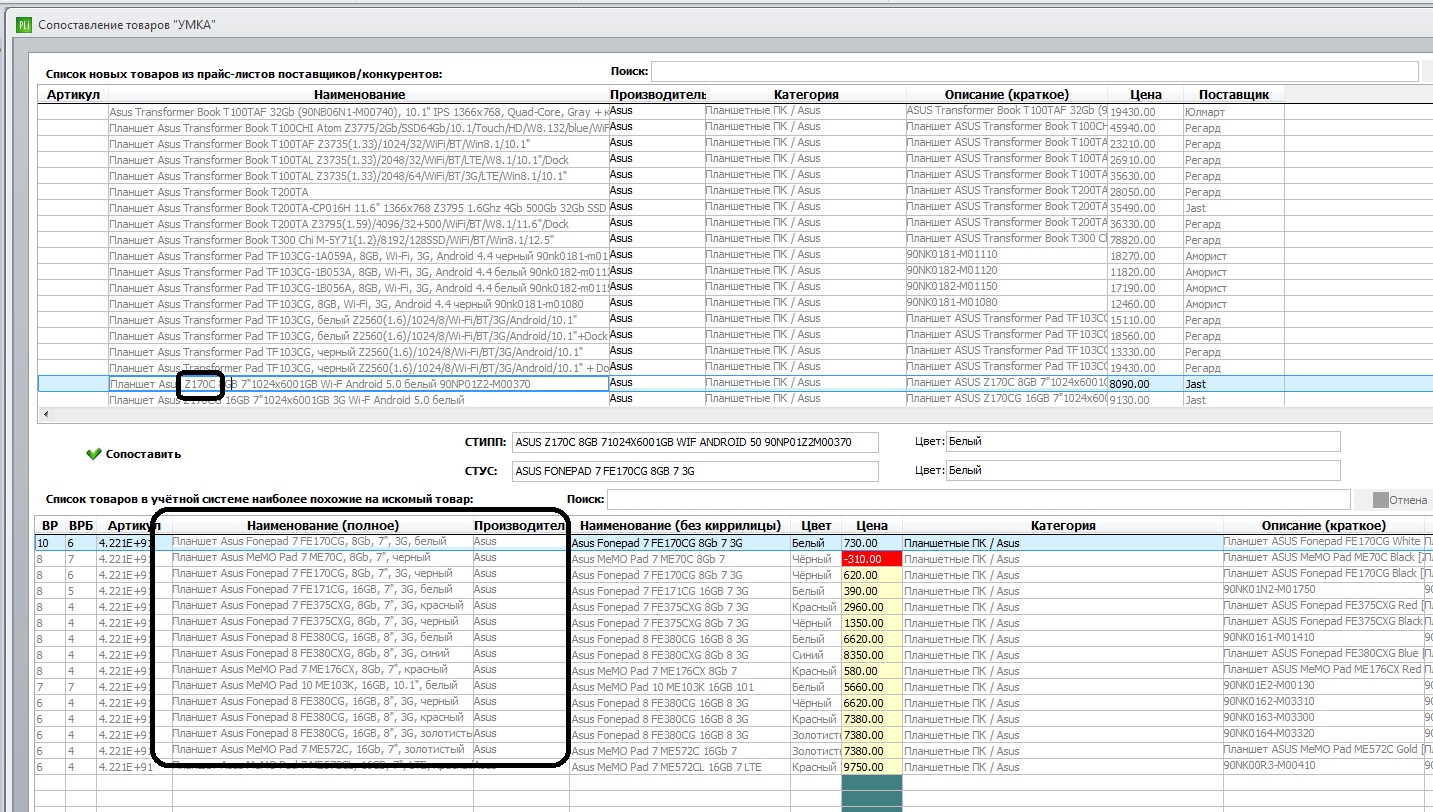Click the description cell 90NK00R3-M00410
Image resolution: width=1433 pixels, height=812 pixels.
click(1323, 766)
